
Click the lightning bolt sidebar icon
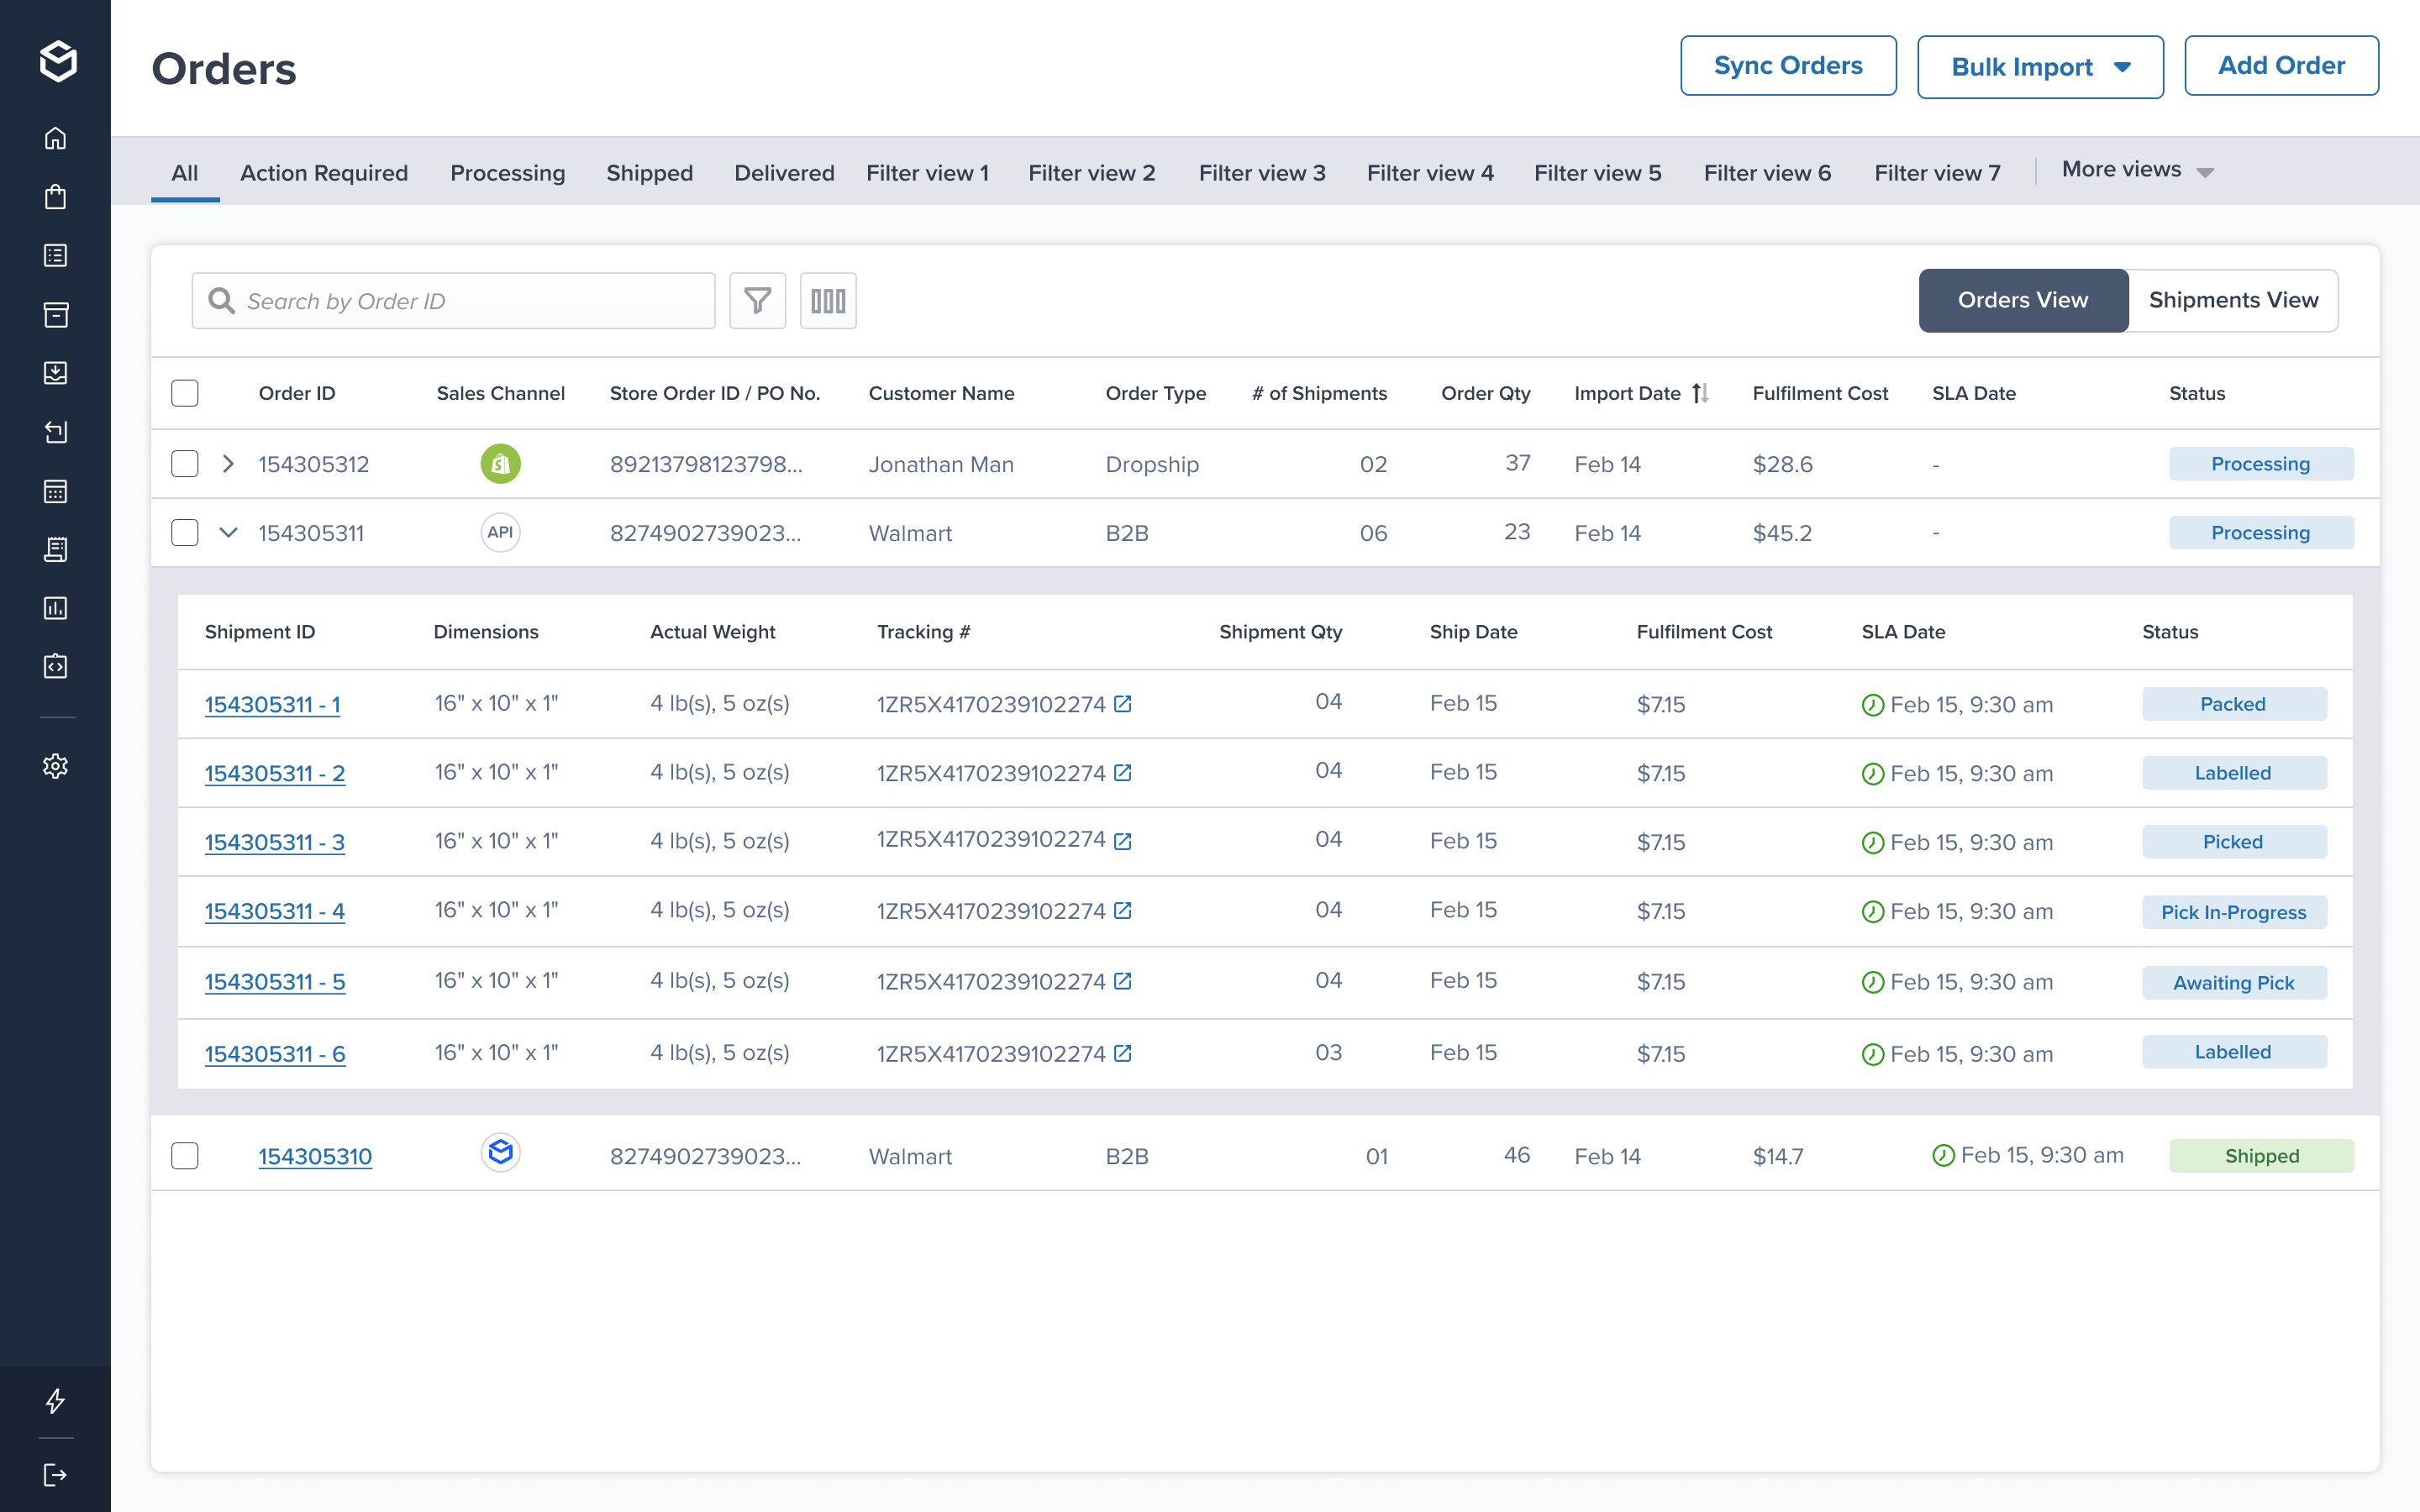point(56,1400)
